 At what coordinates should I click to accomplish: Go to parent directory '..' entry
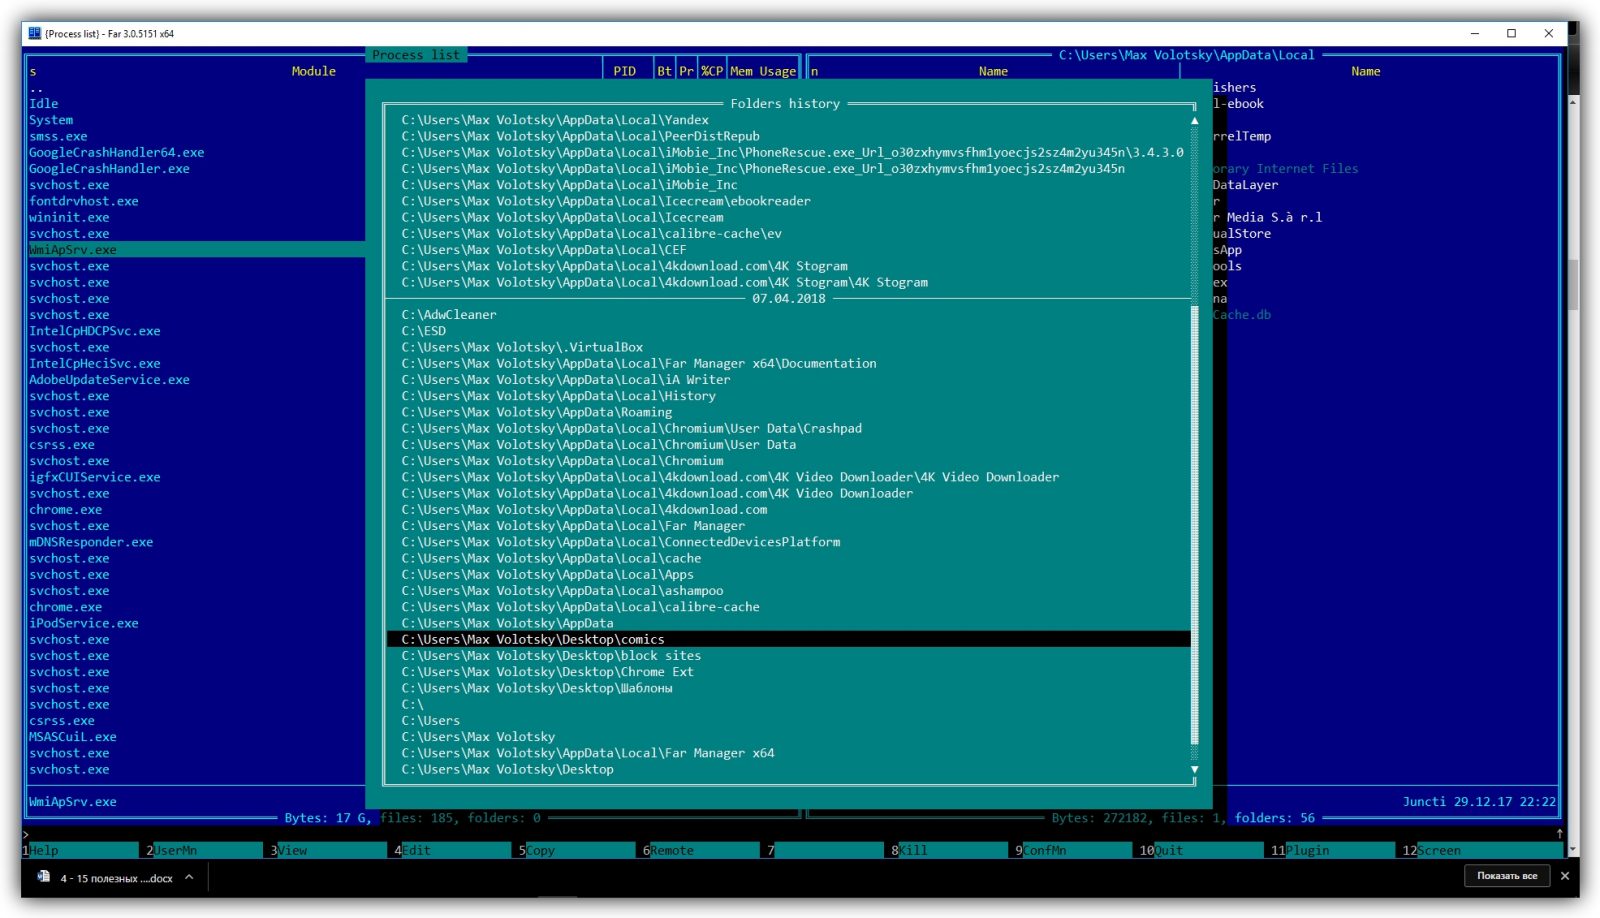[36, 88]
